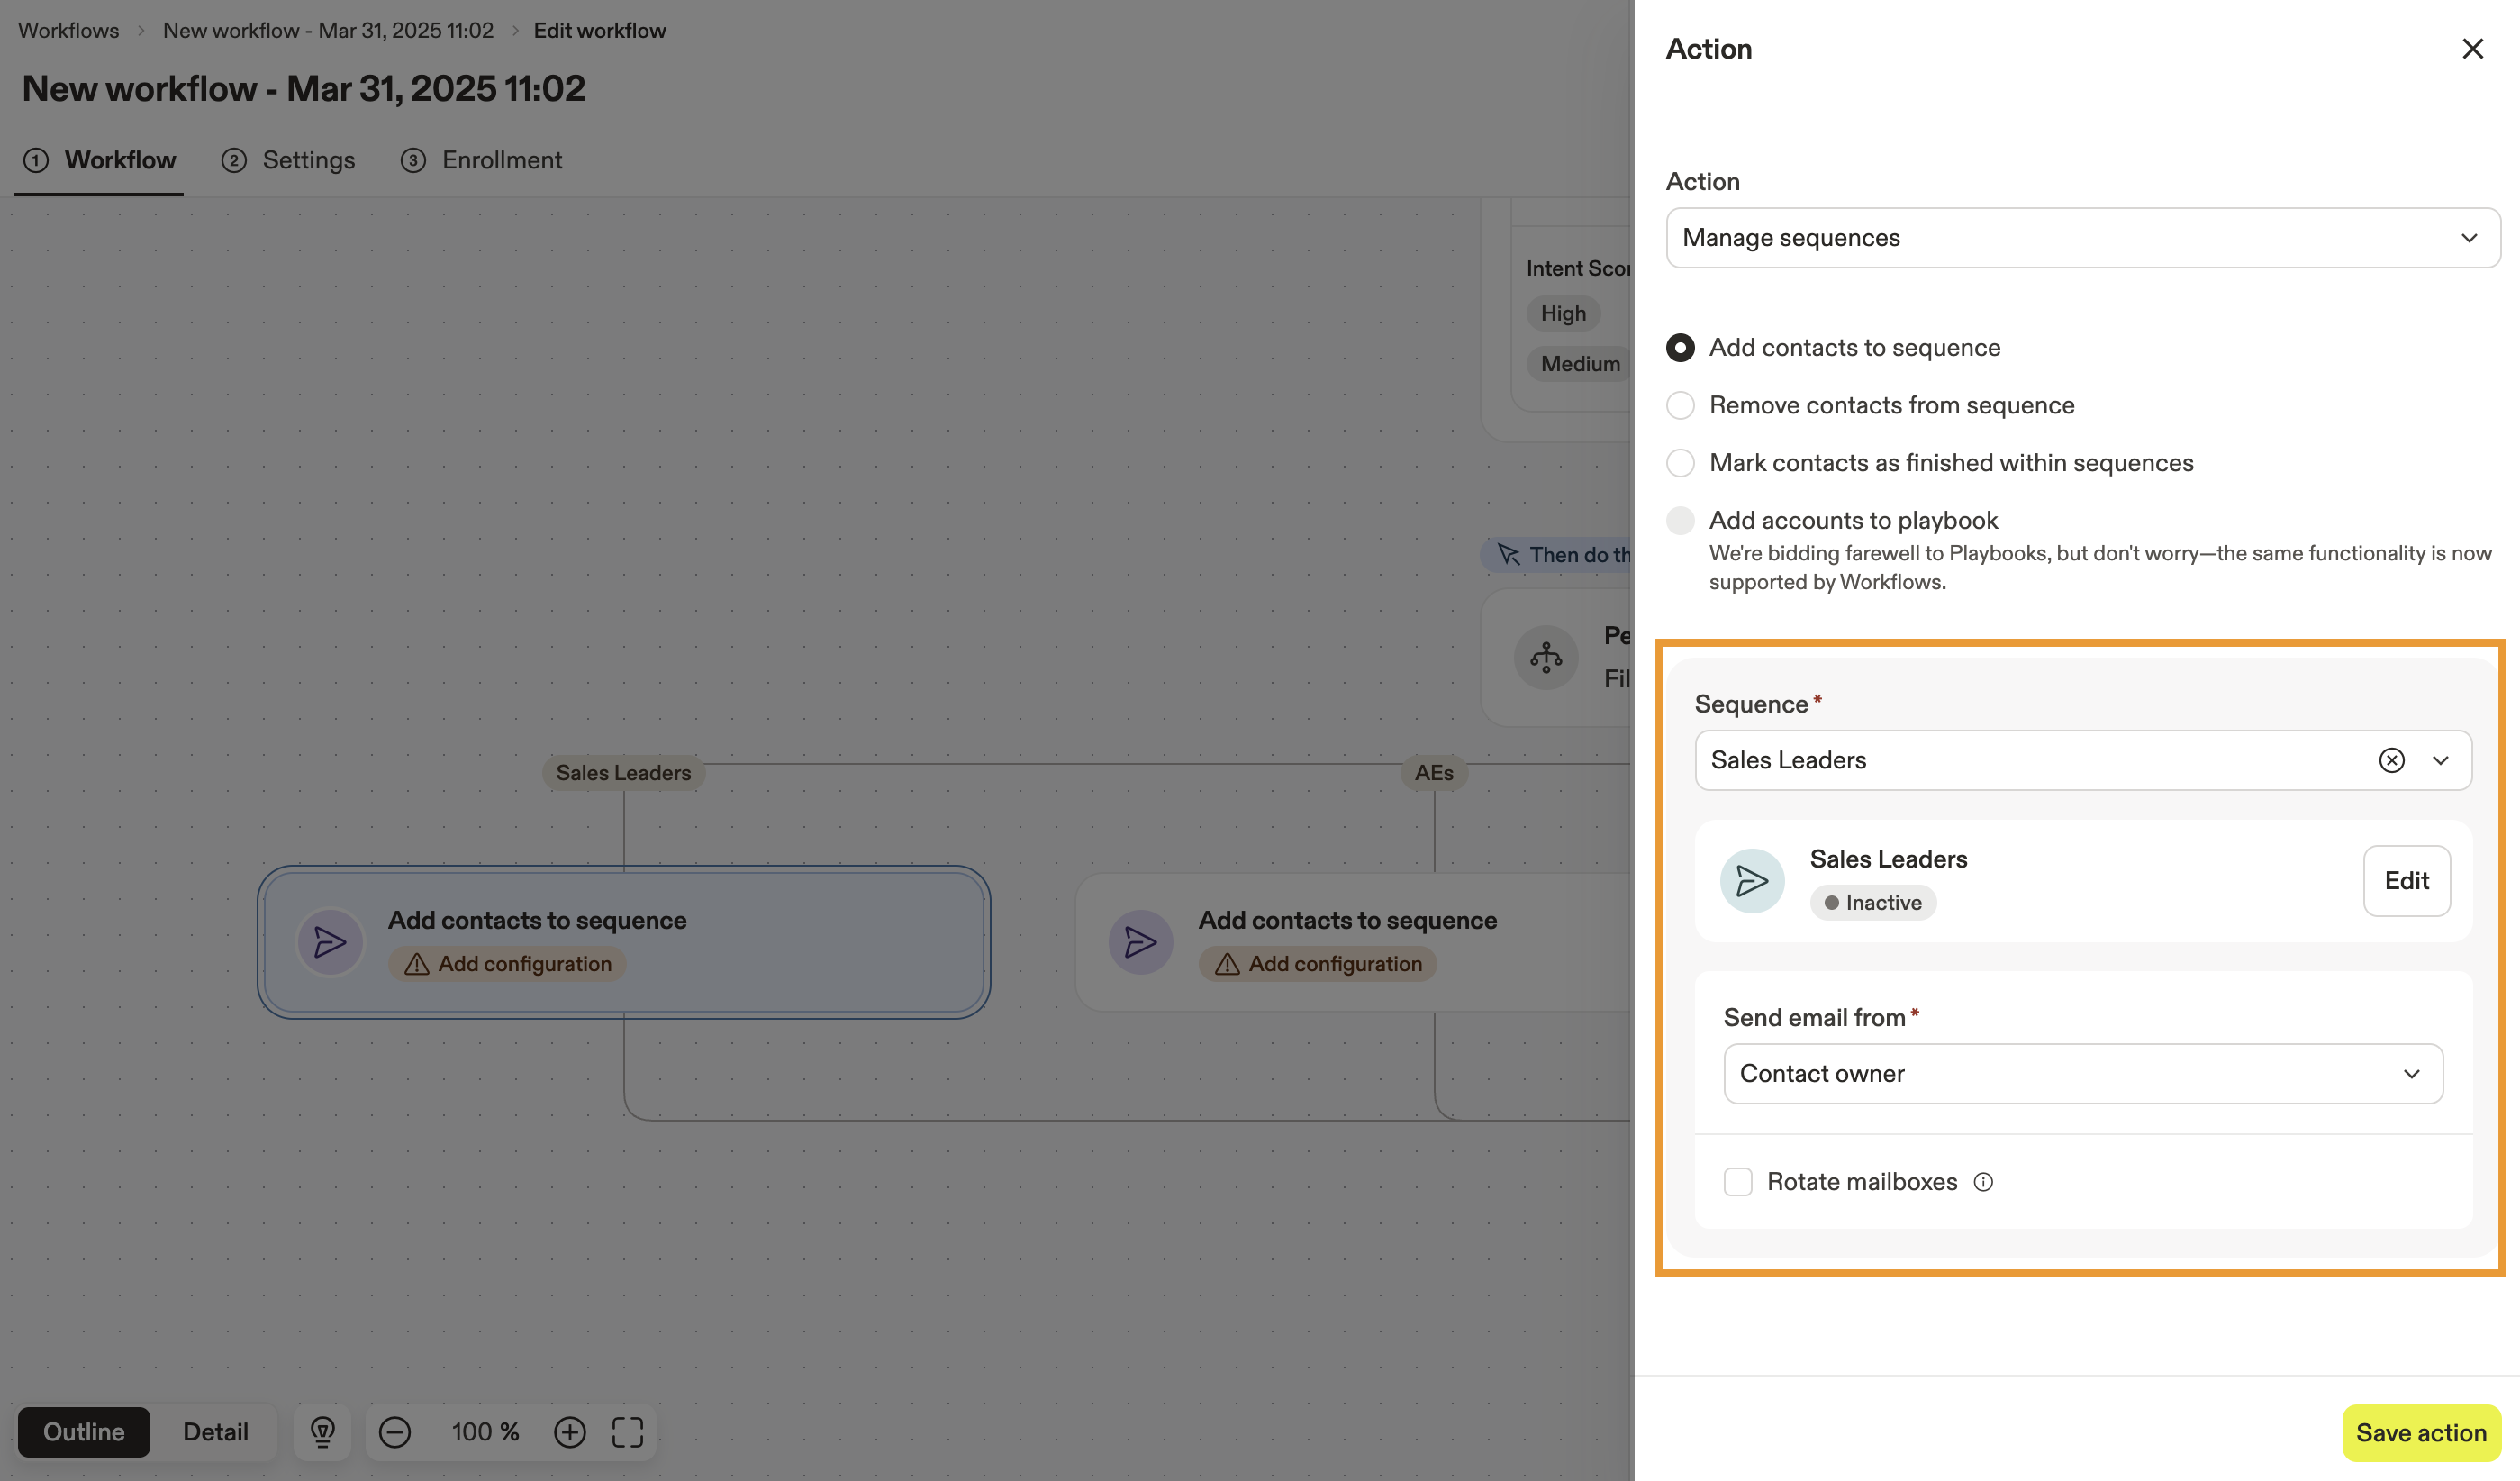This screenshot has width=2520, height=1481.
Task: Click the branch filter node icon
Action: (1545, 657)
